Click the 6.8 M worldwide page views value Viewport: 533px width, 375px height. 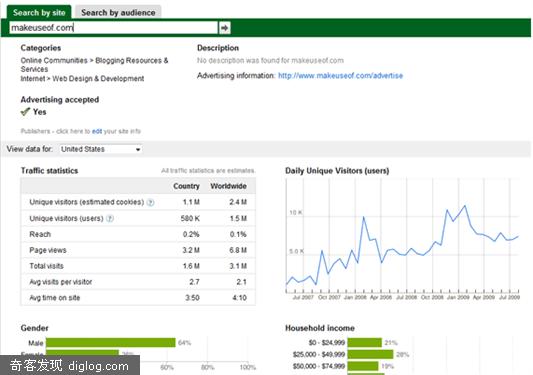[238, 250]
